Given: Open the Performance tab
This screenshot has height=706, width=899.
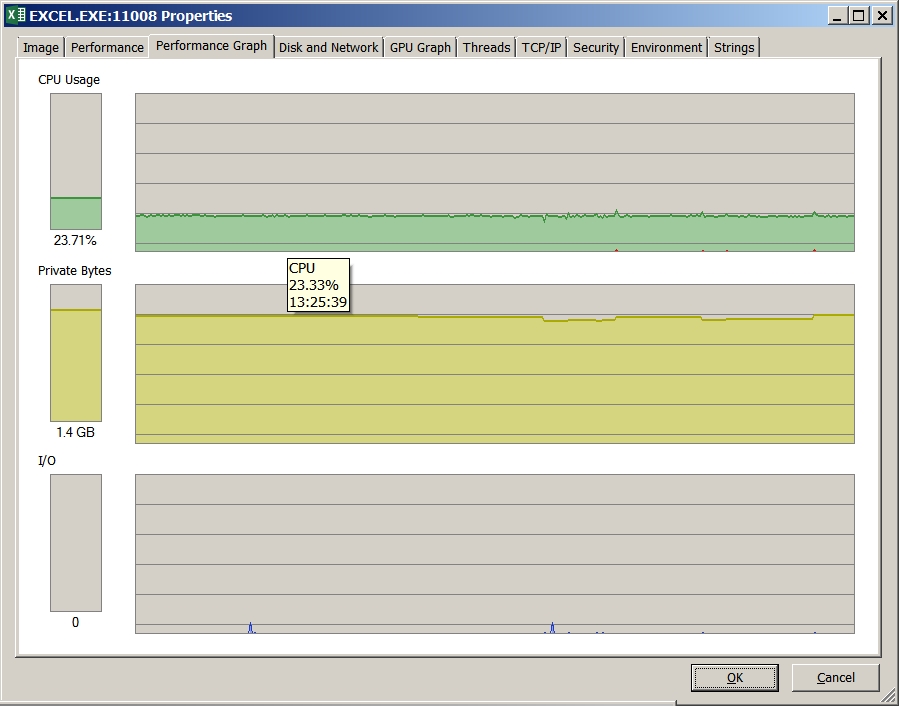Looking at the screenshot, I should click(107, 48).
